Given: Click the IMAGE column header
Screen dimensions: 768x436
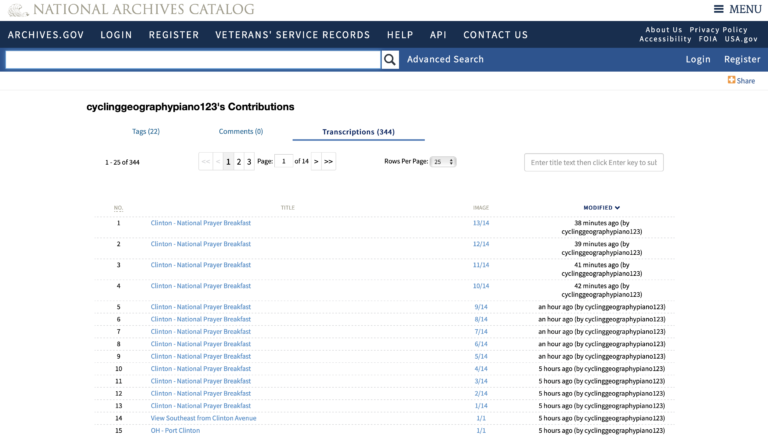Looking at the screenshot, I should click(481, 208).
